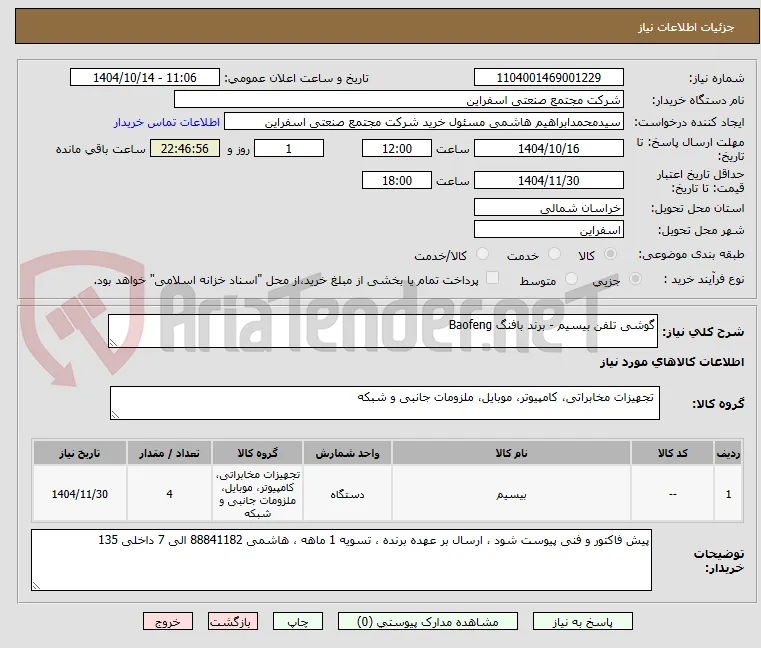Click the شماره نیاز field 1104001469001229
The width and height of the screenshot is (761, 648).
pos(548,78)
